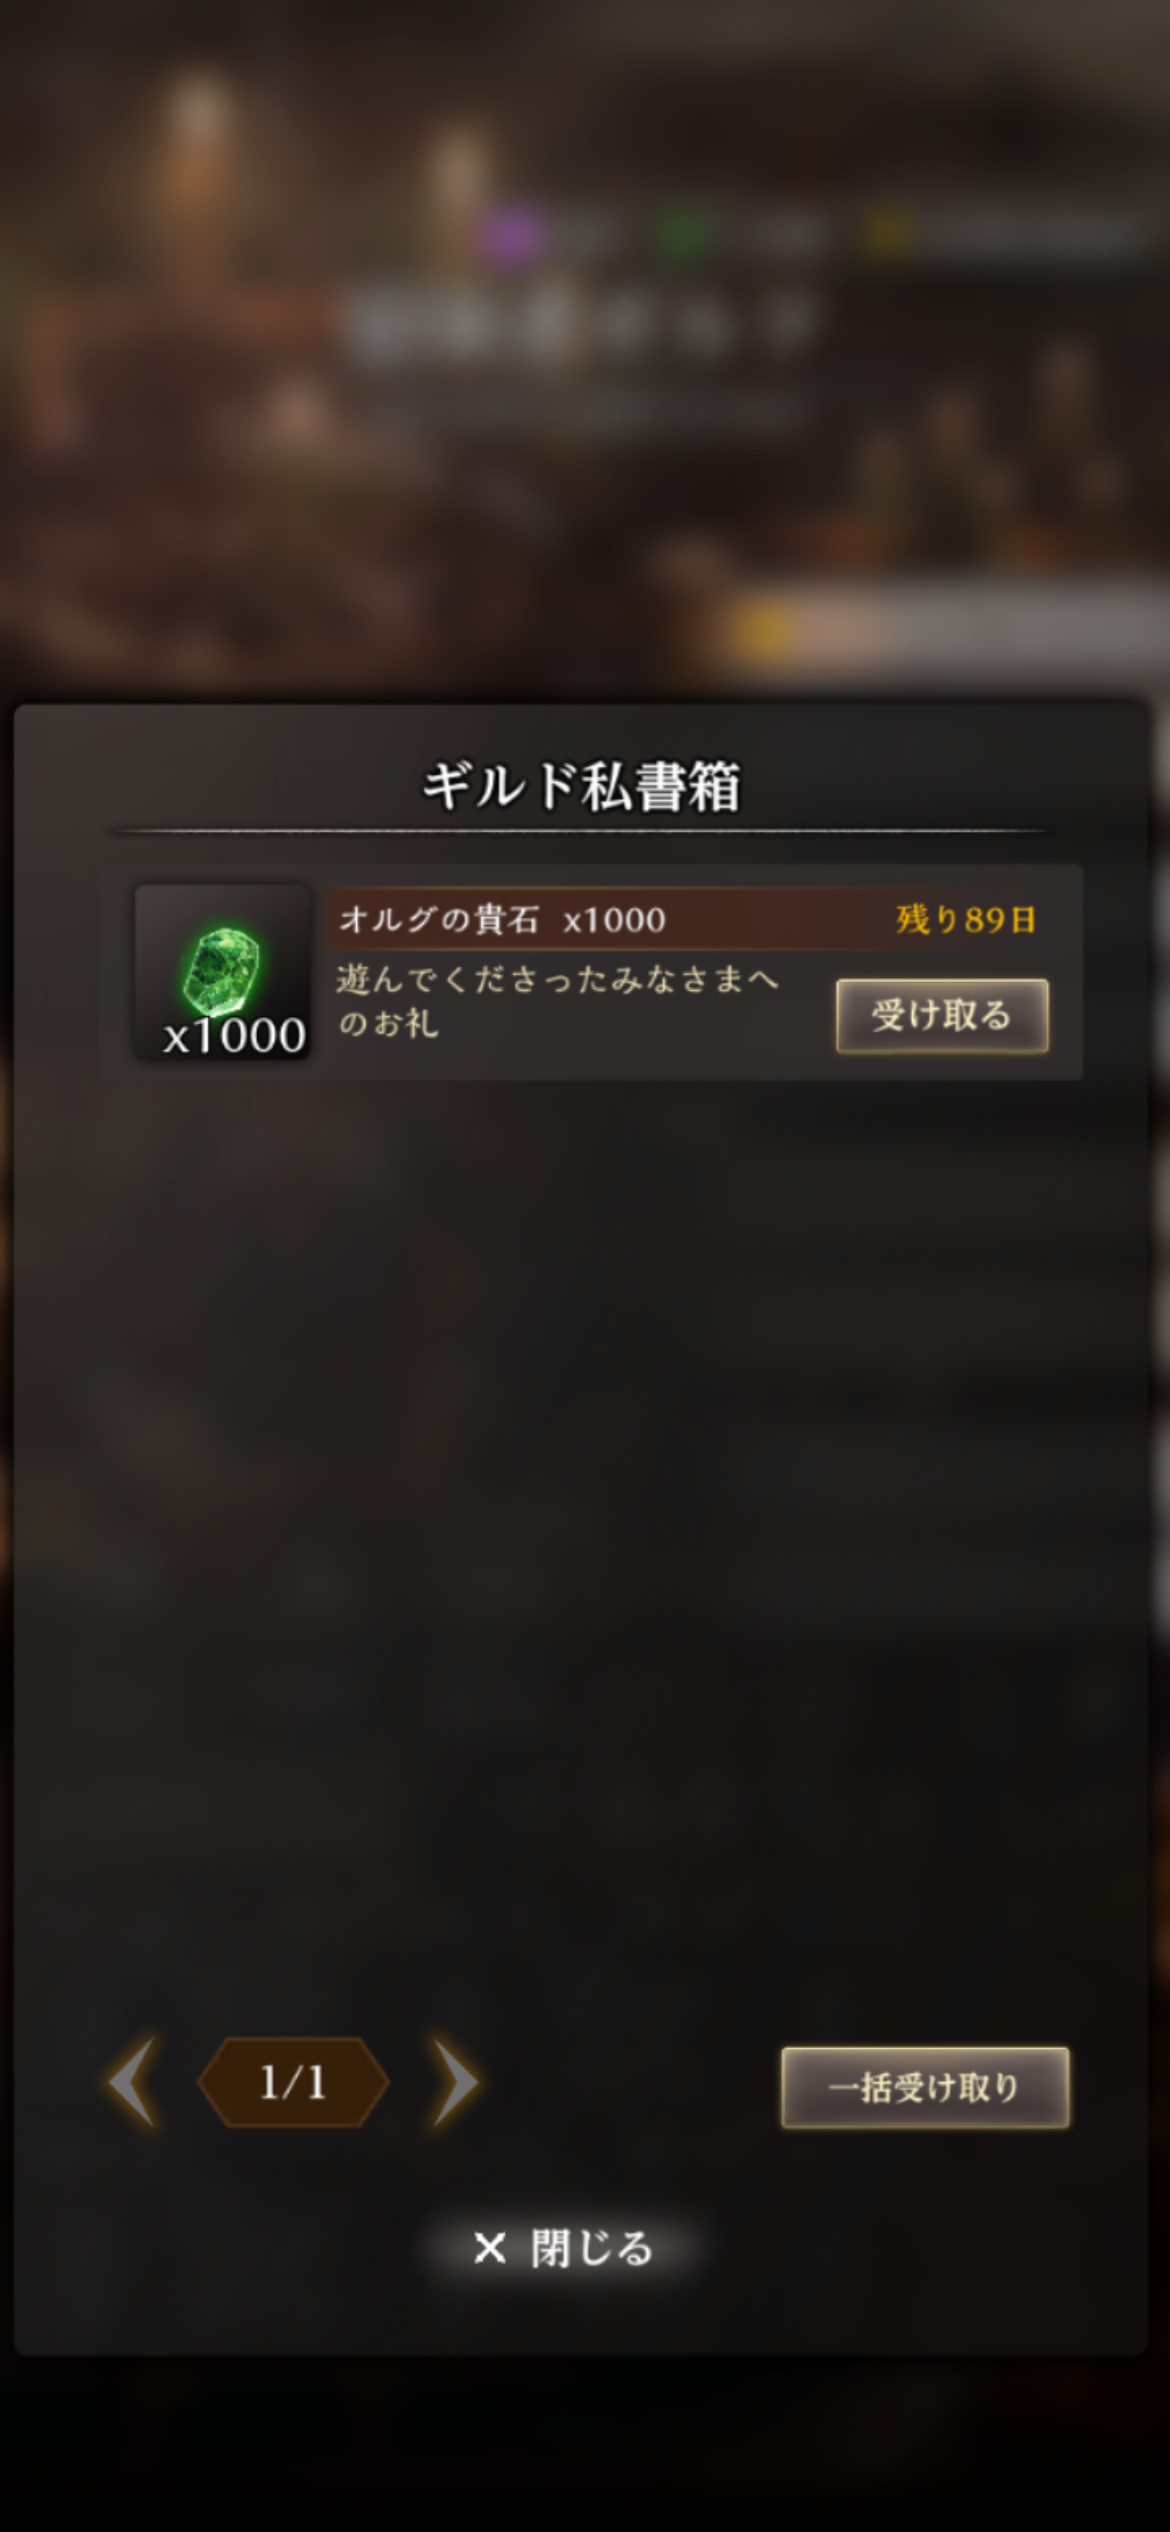Claim the reward with 受け取る button

pyautogui.click(x=942, y=1016)
